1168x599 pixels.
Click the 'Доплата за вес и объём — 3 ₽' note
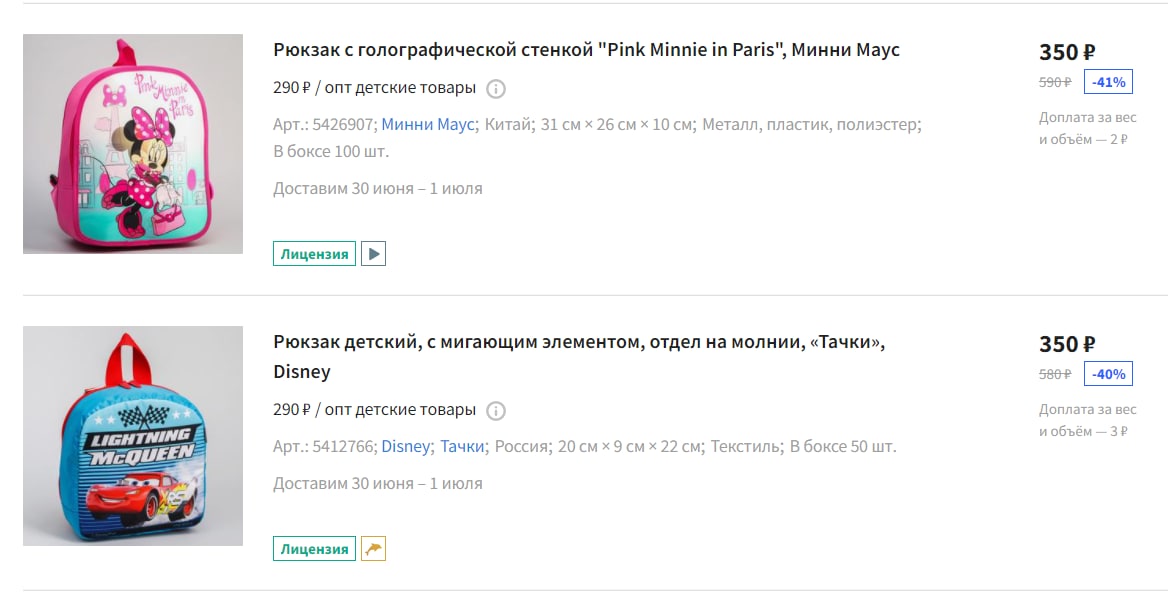tap(1088, 420)
